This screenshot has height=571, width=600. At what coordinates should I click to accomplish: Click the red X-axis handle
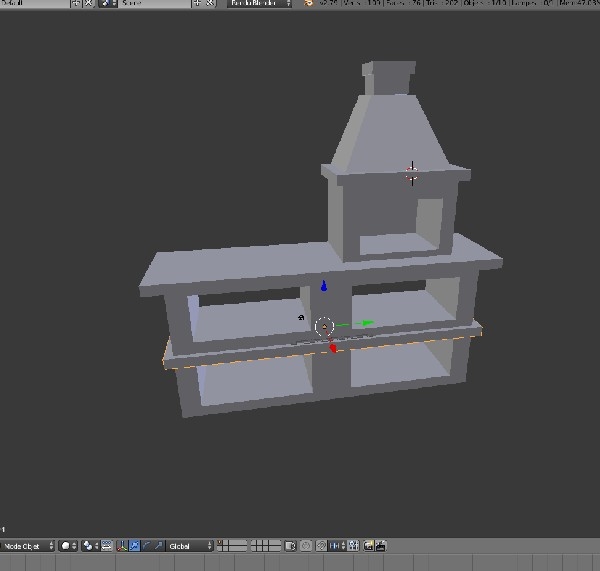click(334, 348)
